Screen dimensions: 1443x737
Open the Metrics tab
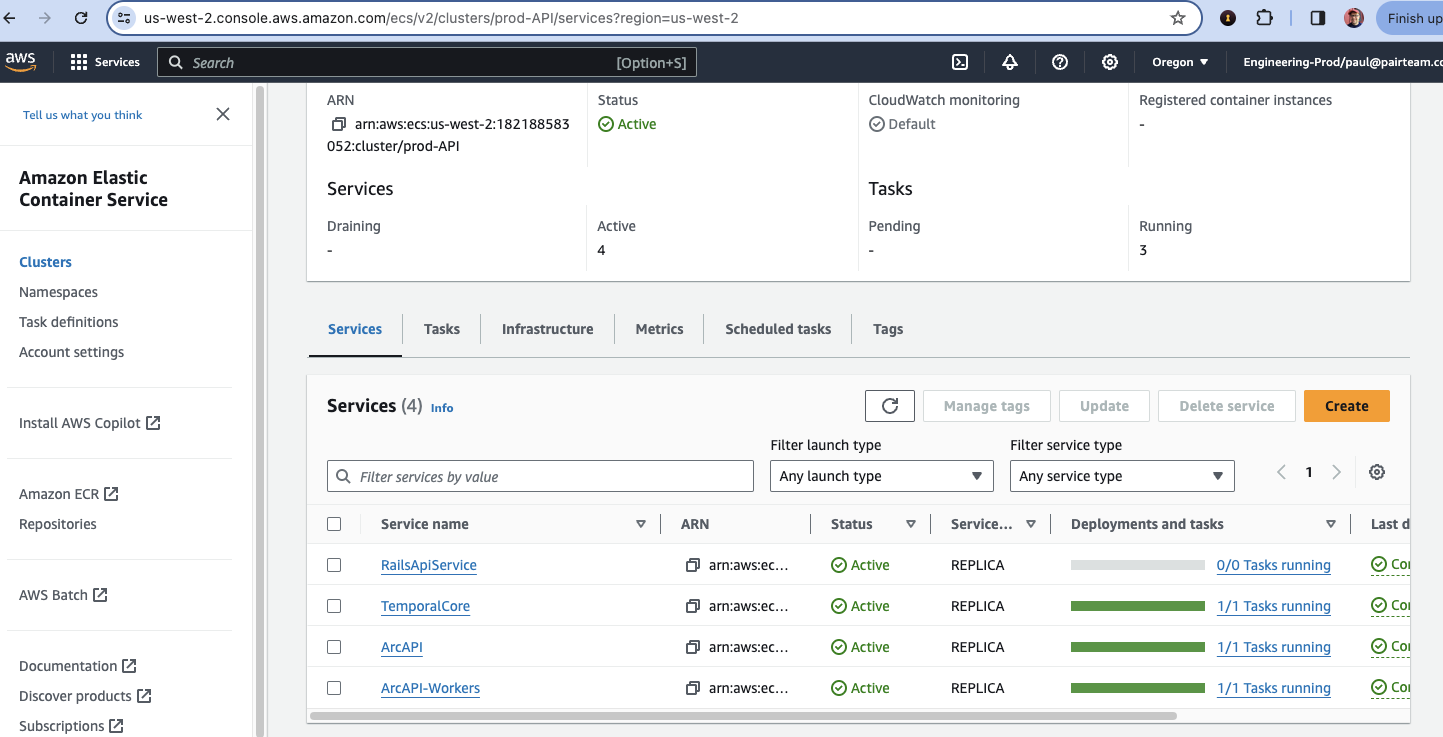tap(660, 329)
